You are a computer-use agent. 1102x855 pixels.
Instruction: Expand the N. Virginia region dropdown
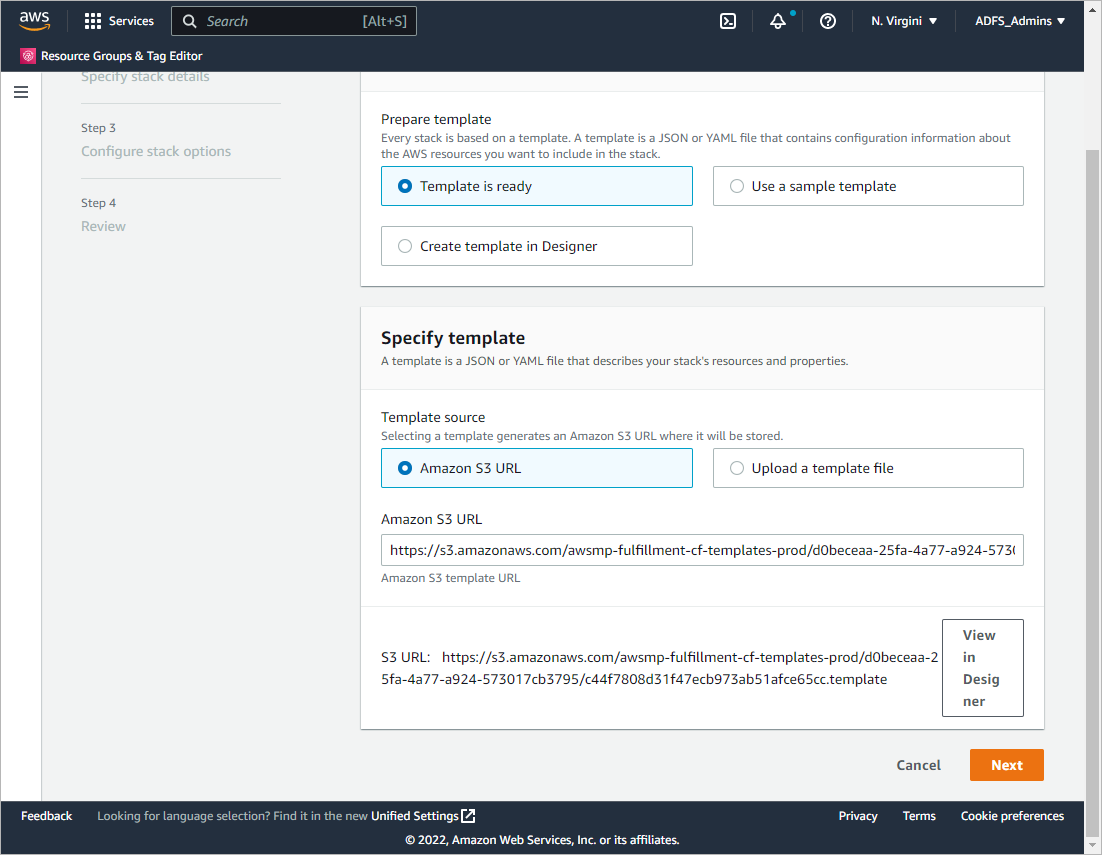pos(904,21)
